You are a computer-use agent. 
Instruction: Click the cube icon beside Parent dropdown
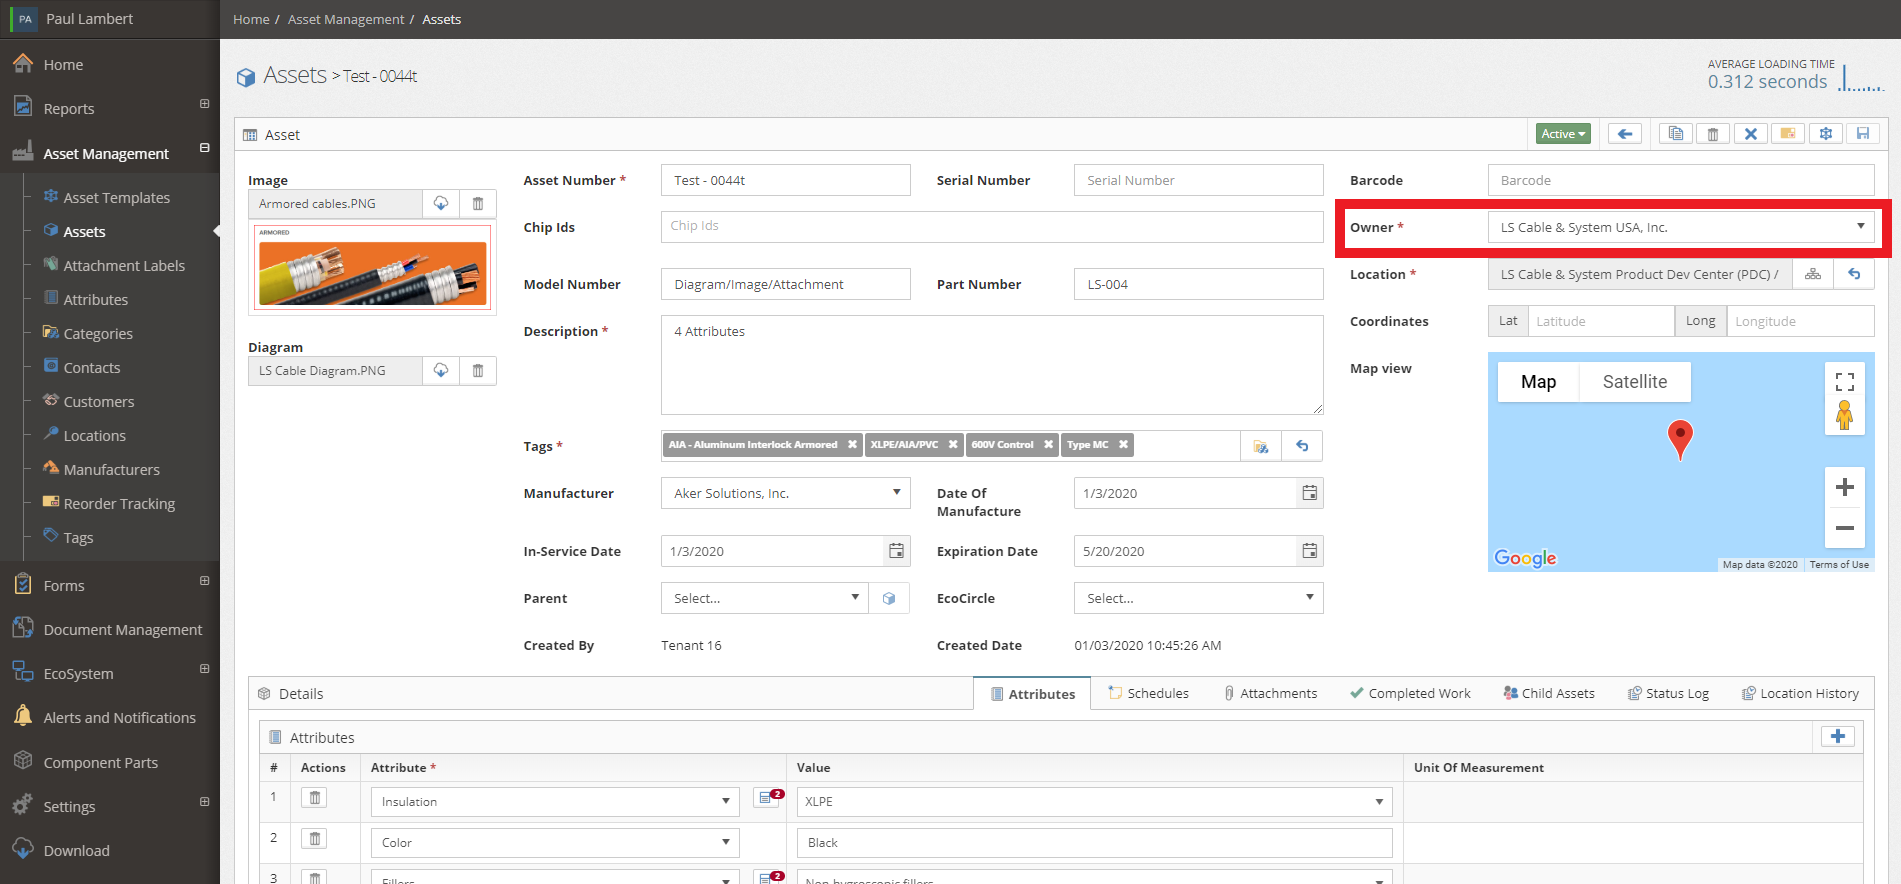click(889, 598)
